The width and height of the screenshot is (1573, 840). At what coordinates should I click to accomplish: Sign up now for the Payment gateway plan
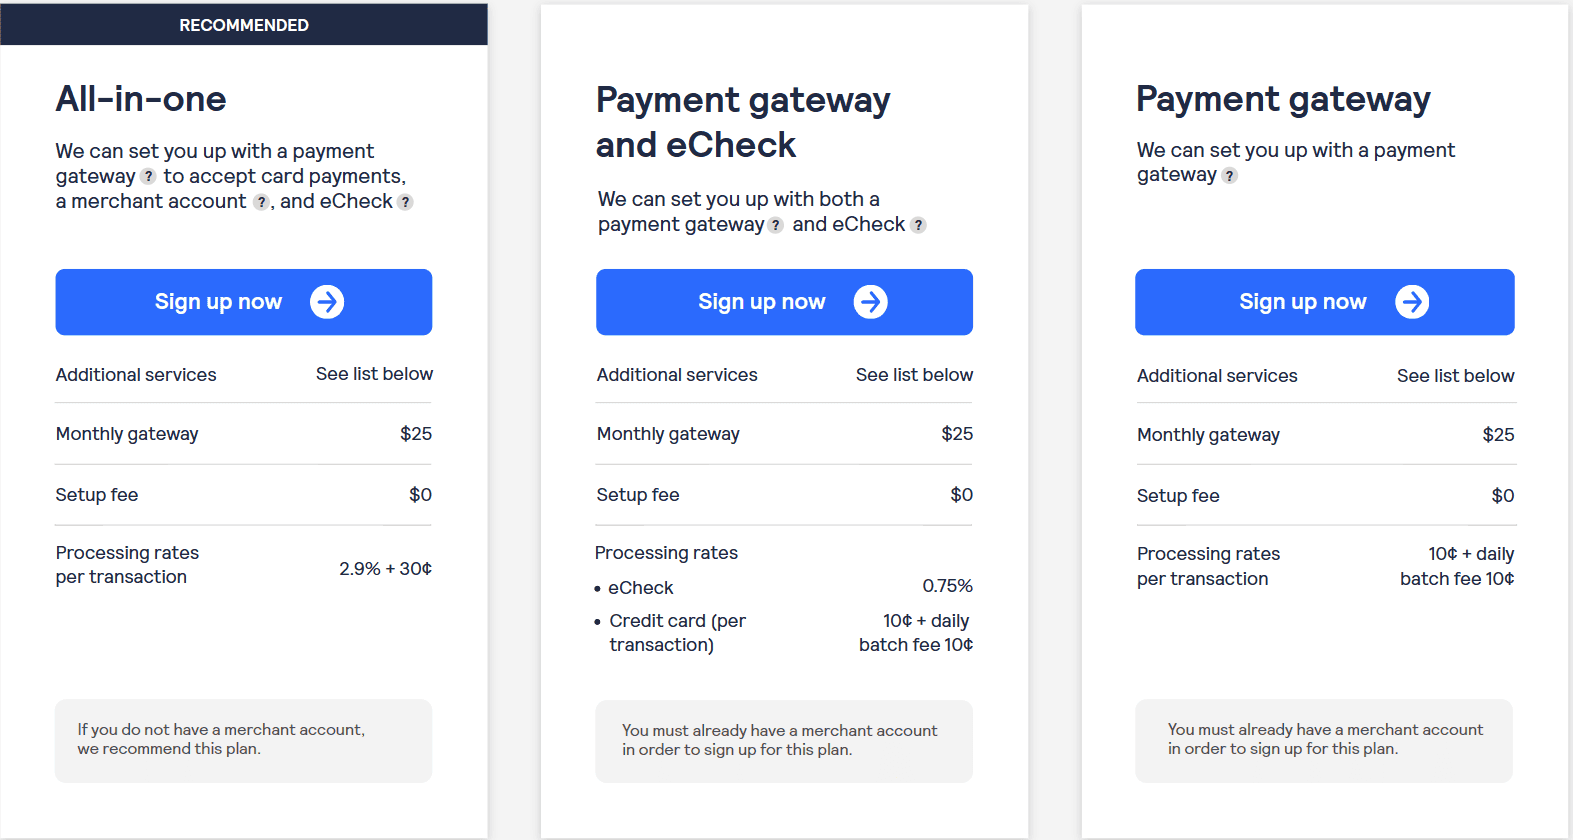click(x=1325, y=302)
